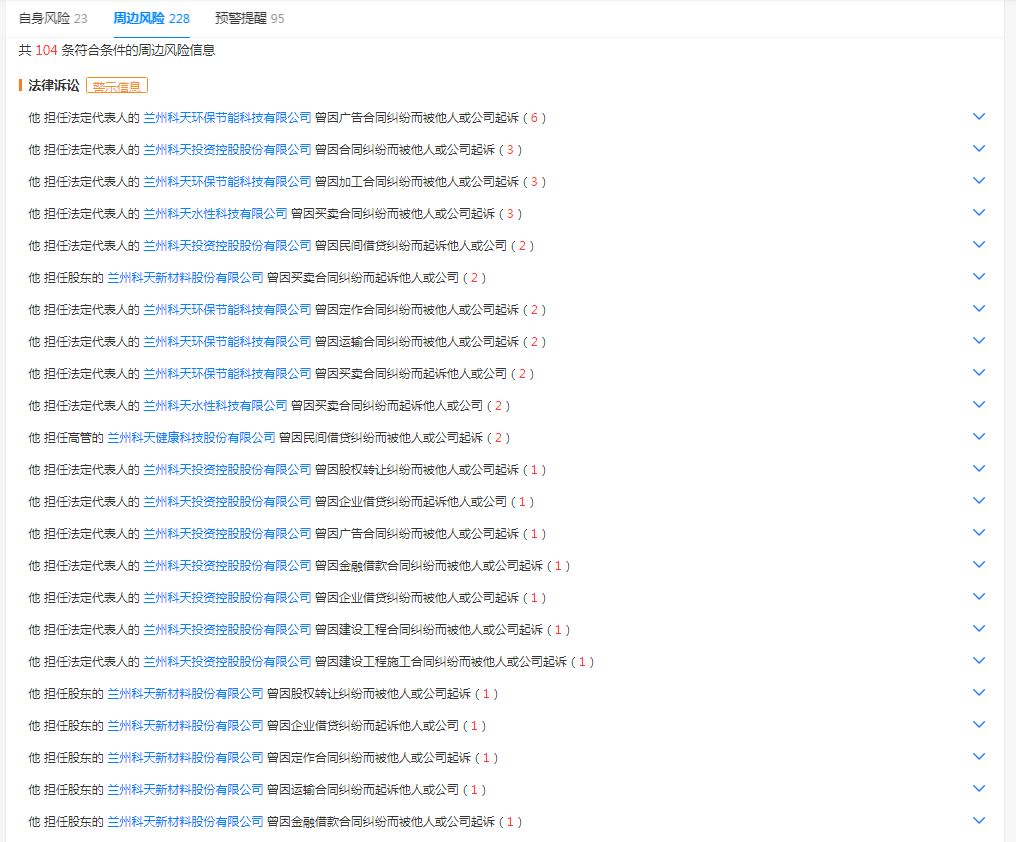
Task: Open 兰州科天环保节能科技有限公司 link in 广告合同纠纷 row
Action: [227, 117]
